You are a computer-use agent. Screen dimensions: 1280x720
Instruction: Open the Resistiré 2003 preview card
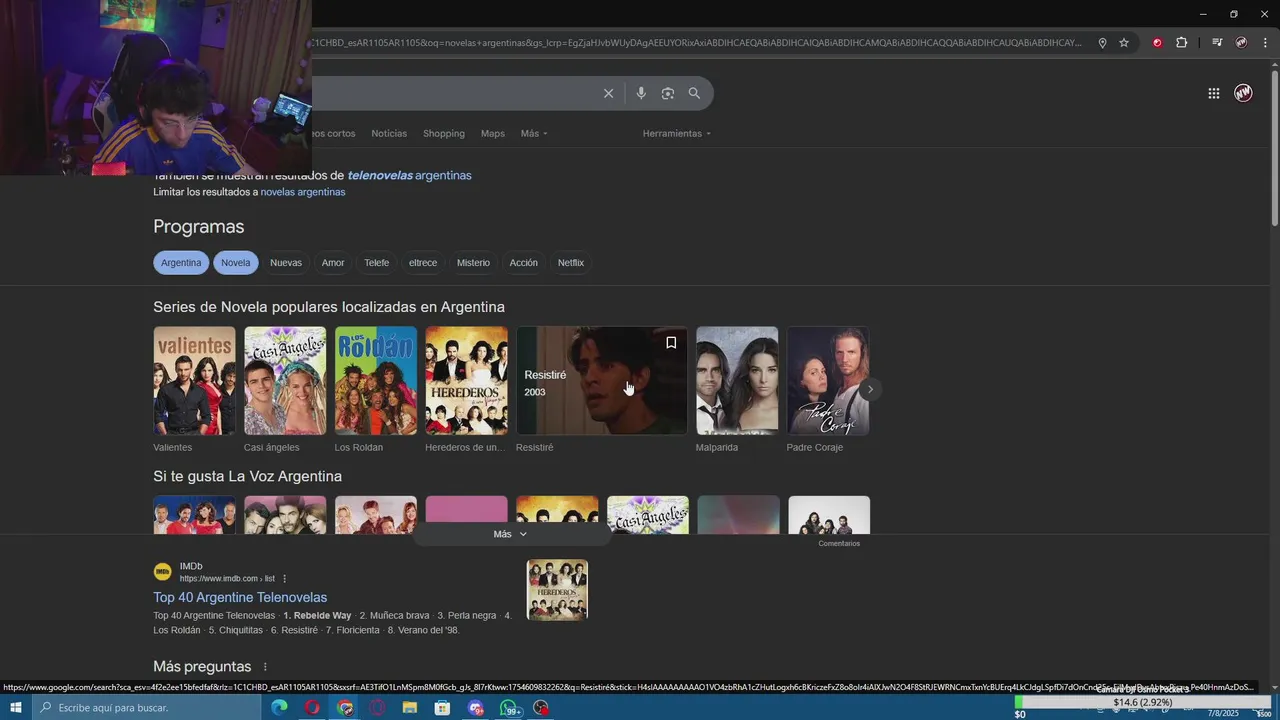coord(602,381)
